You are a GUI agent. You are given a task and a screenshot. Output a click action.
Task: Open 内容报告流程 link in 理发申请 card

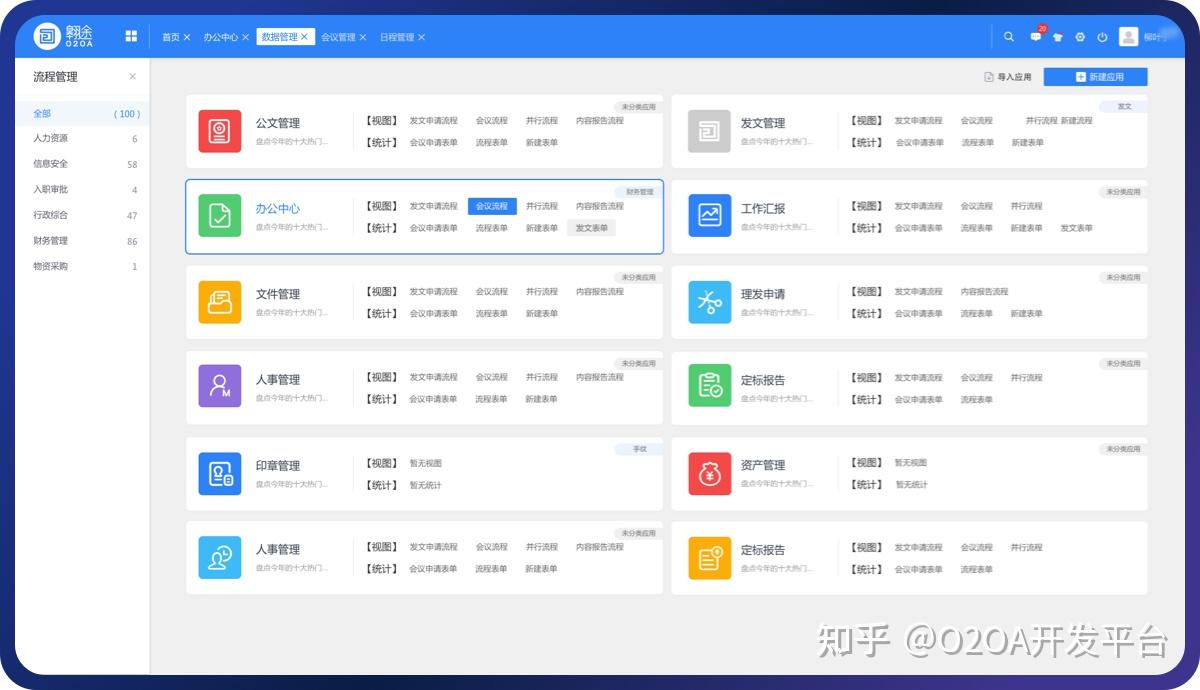click(x=985, y=292)
